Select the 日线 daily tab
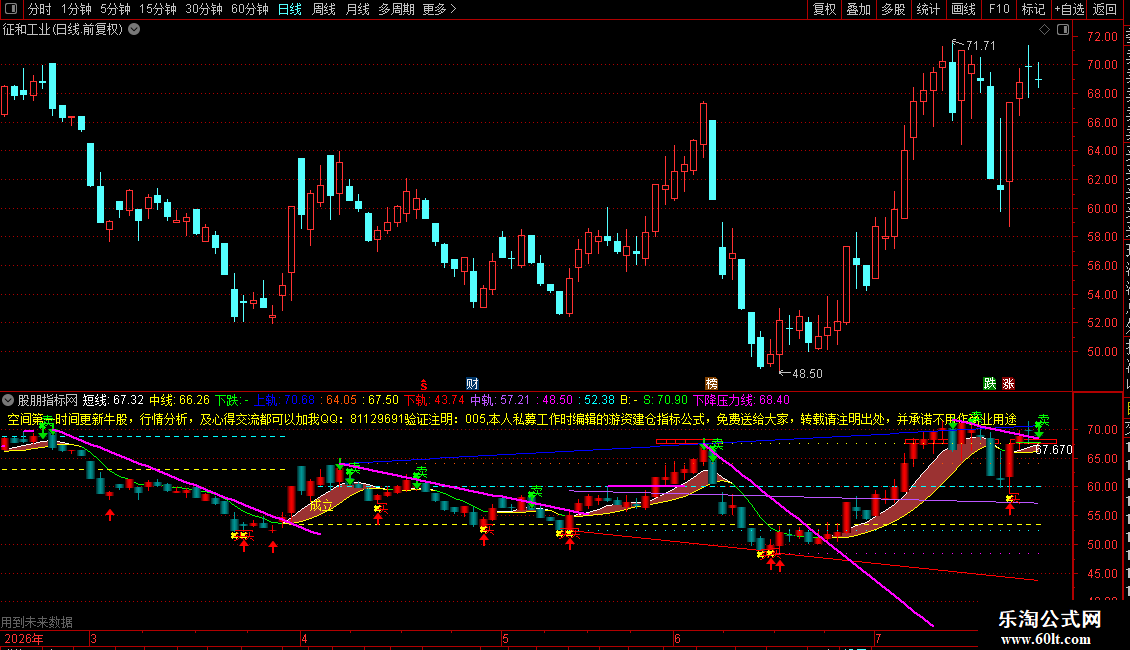Image resolution: width=1130 pixels, height=650 pixels. [290, 9]
